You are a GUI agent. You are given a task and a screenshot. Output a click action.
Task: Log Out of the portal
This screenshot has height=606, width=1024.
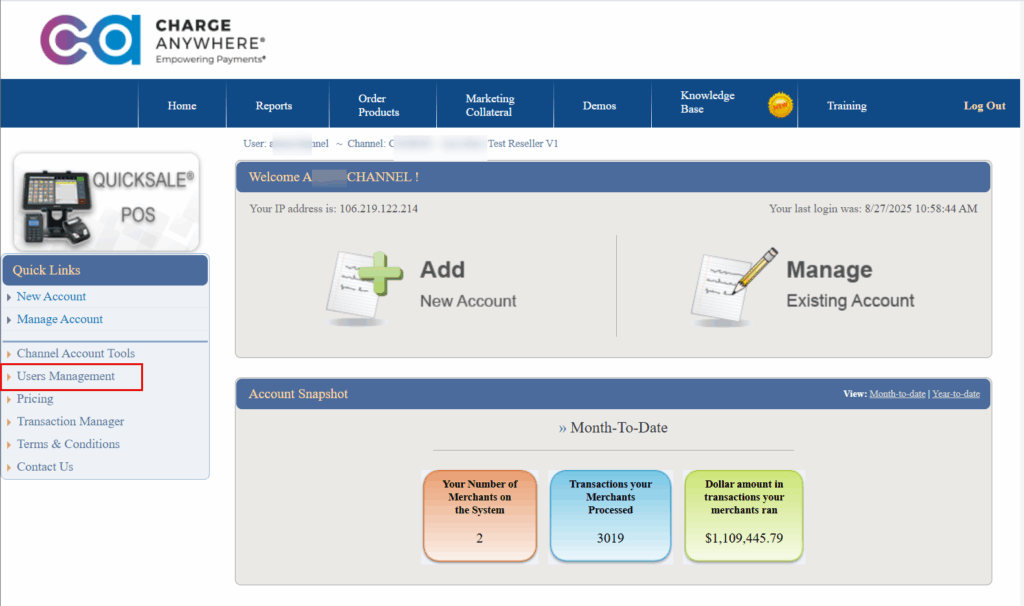[984, 106]
